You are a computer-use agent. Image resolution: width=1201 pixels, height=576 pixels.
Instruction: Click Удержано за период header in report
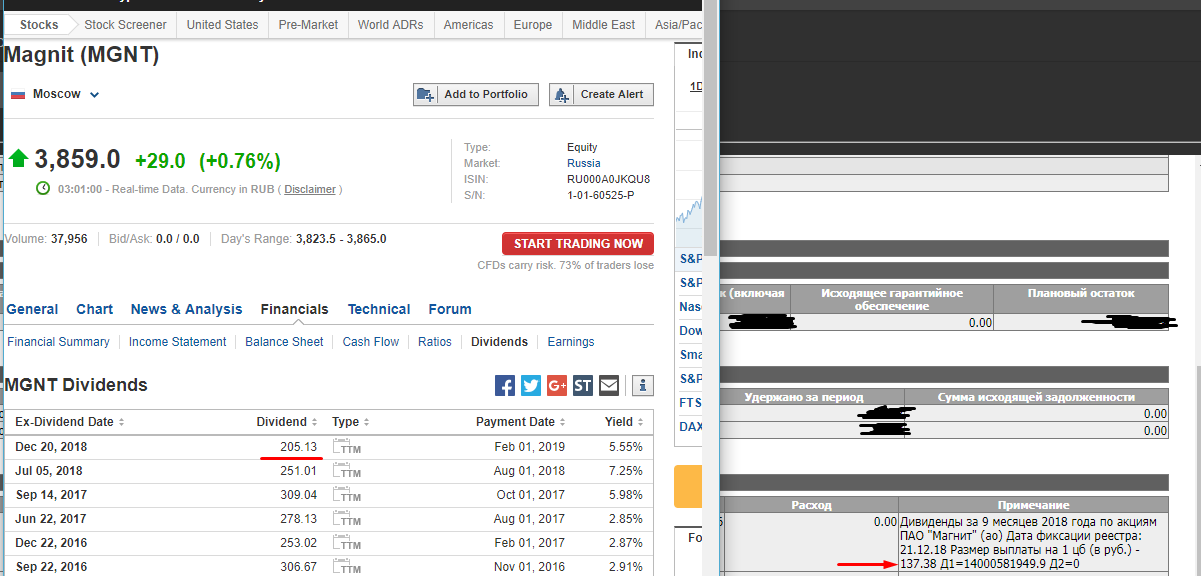[804, 397]
